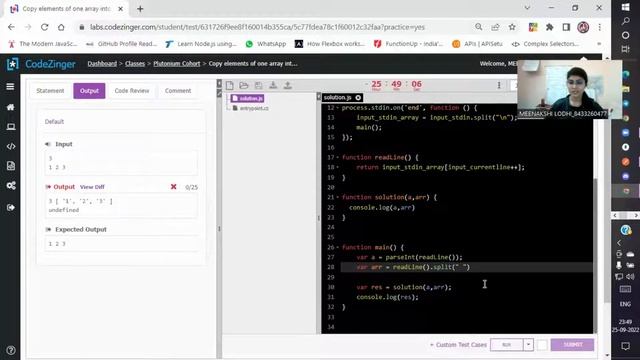Screen dimensions: 640x360
Task: Reload the browser page
Action: pyautogui.click(x=44, y=27)
